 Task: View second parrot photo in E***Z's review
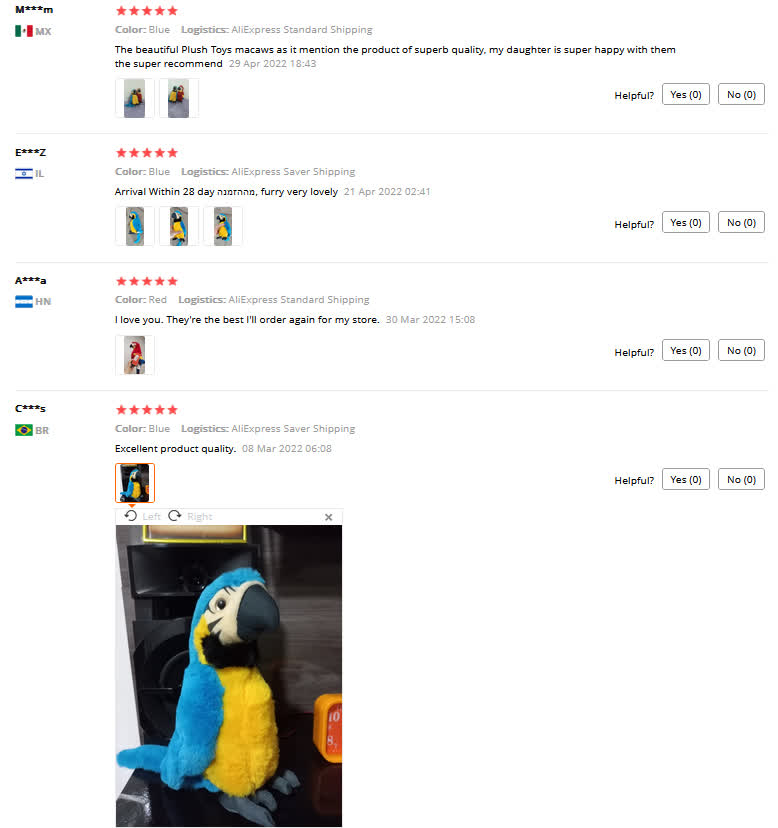click(x=179, y=226)
